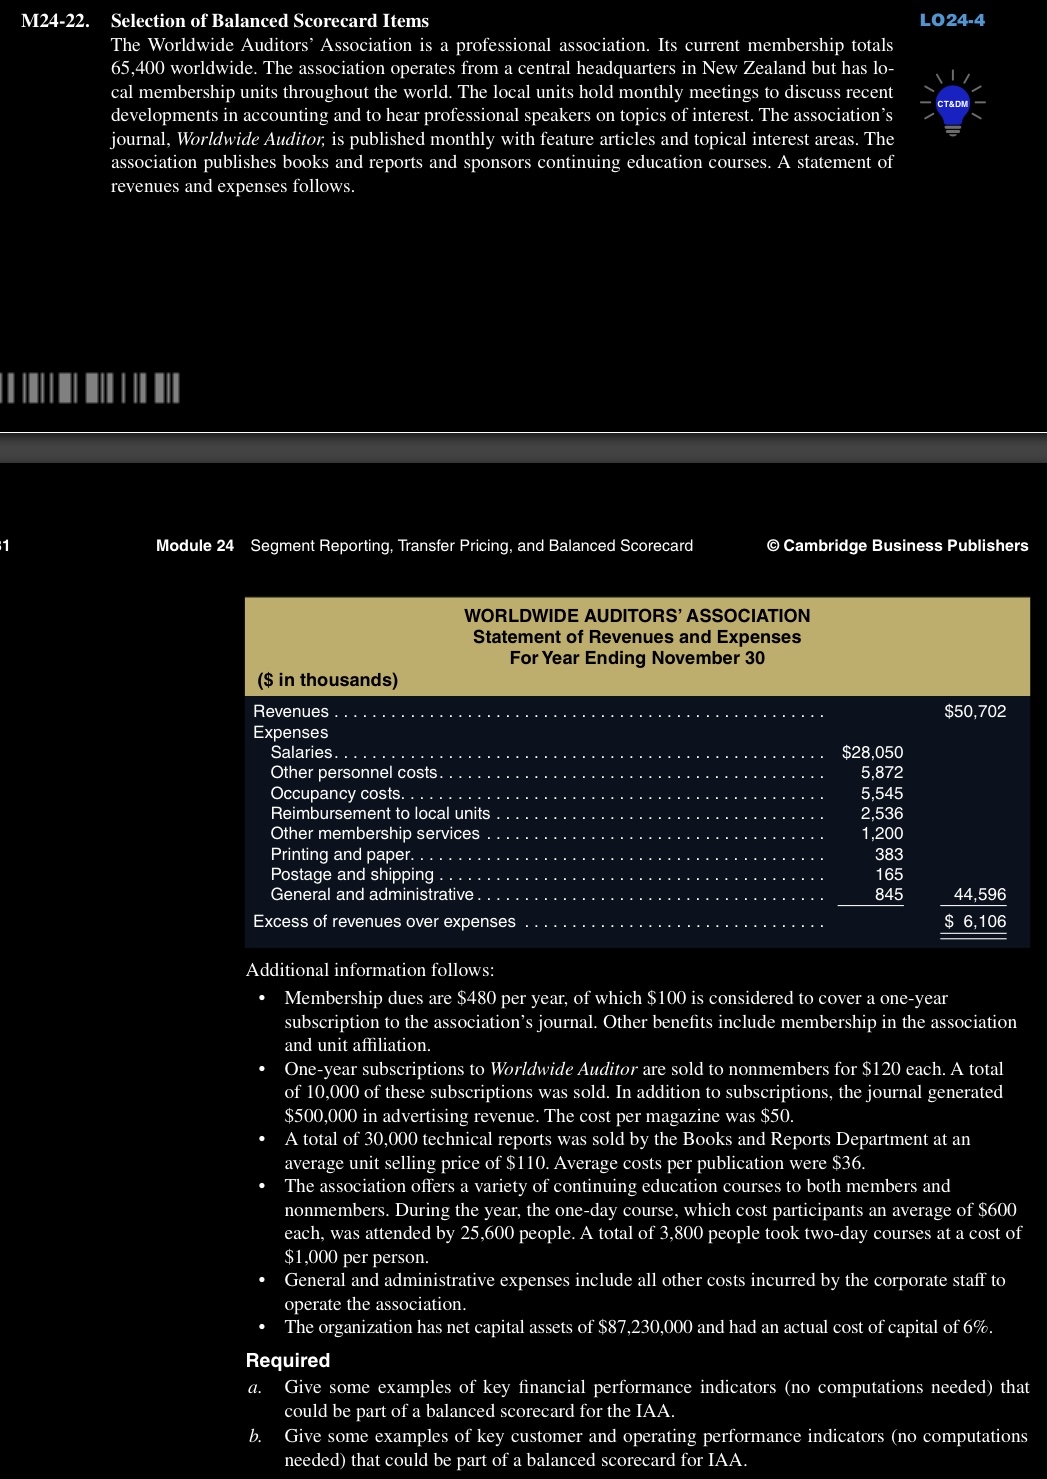Click the © Cambridge Business Publishers credit
Image resolution: width=1047 pixels, height=1479 pixels.
pos(899,546)
